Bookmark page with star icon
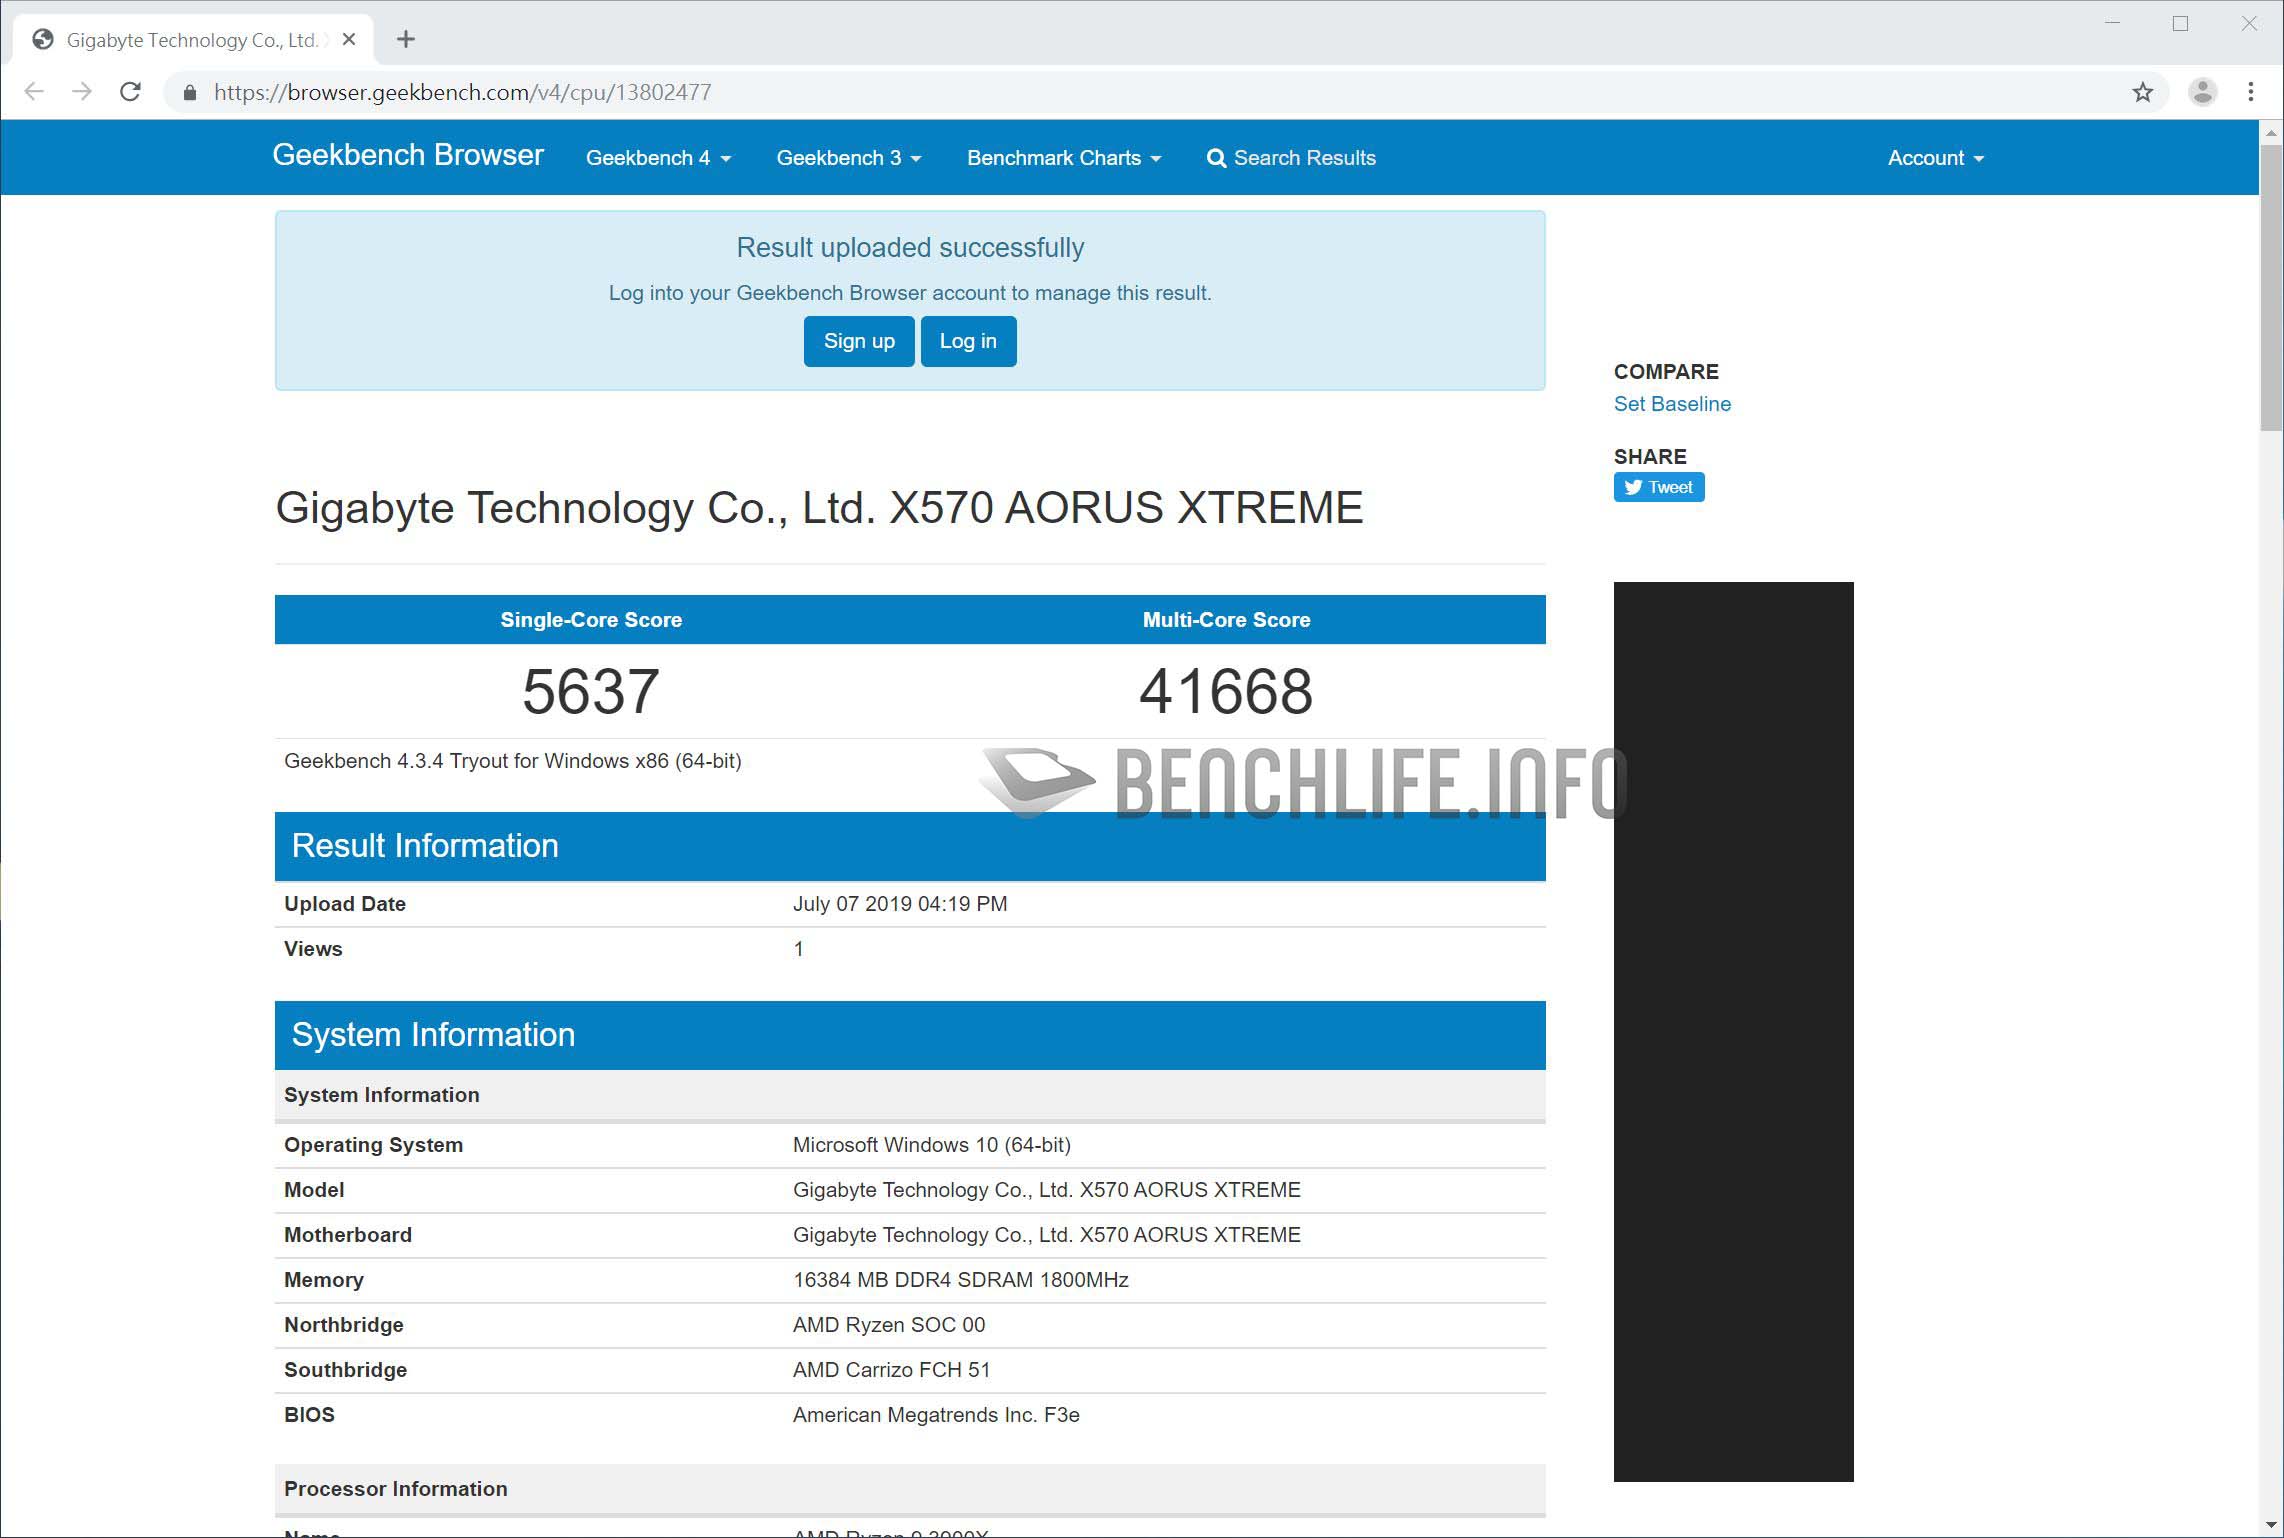Viewport: 2284px width, 1538px height. point(2142,92)
